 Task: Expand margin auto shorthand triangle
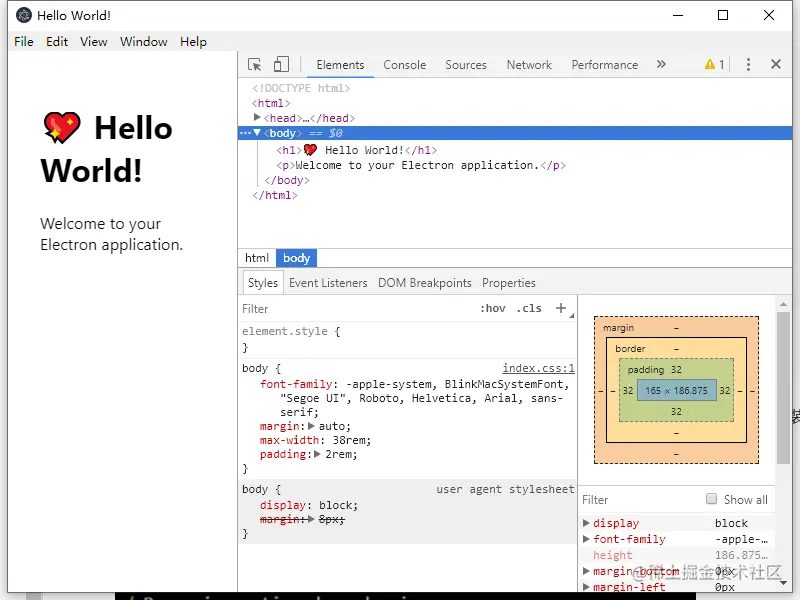point(311,426)
